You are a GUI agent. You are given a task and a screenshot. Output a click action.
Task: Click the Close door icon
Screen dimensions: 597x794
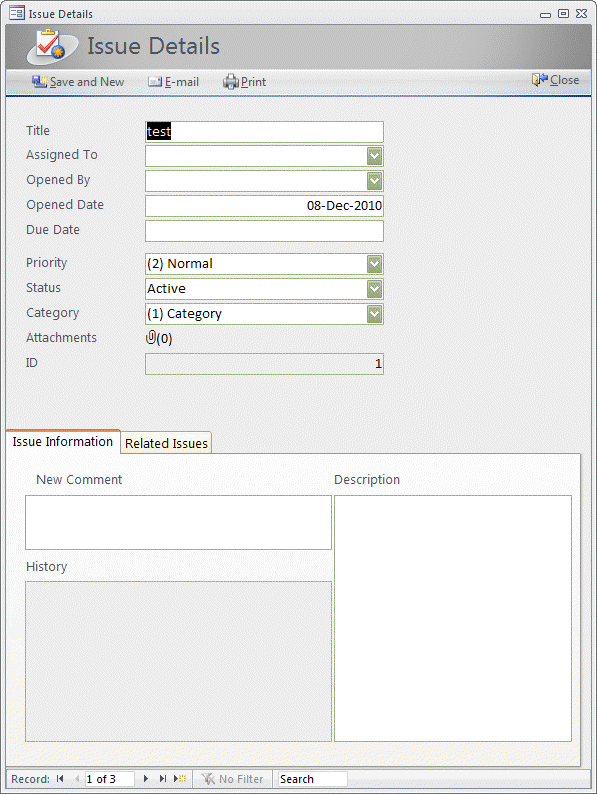[x=540, y=80]
